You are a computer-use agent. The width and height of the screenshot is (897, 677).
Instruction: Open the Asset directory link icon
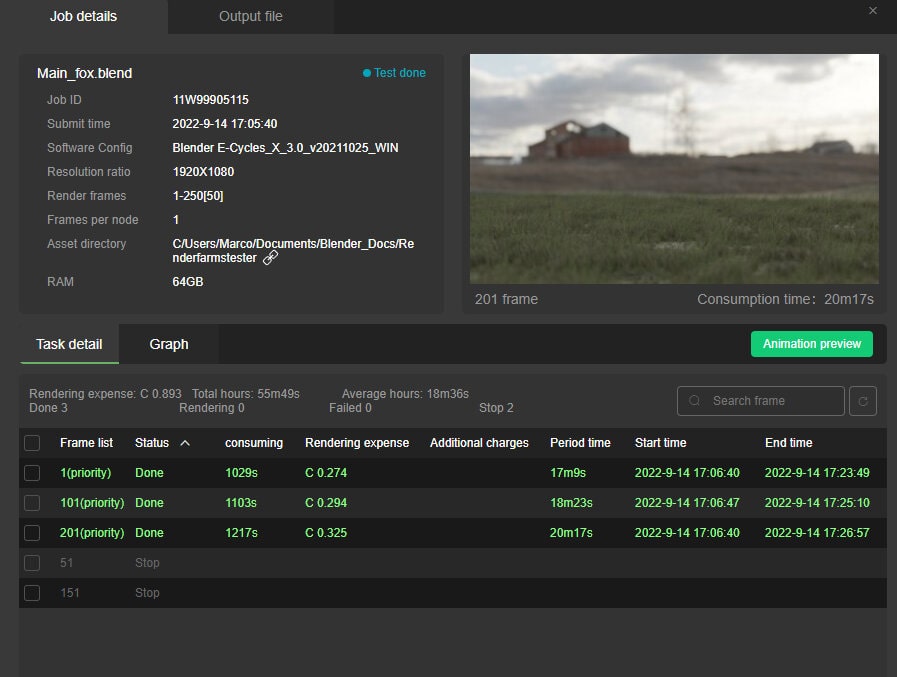270,257
